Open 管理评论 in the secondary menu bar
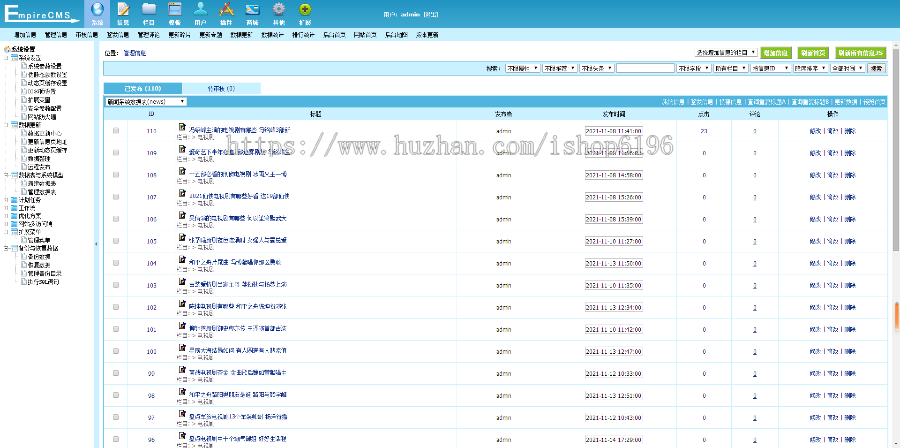The image size is (900, 448). click(x=149, y=35)
